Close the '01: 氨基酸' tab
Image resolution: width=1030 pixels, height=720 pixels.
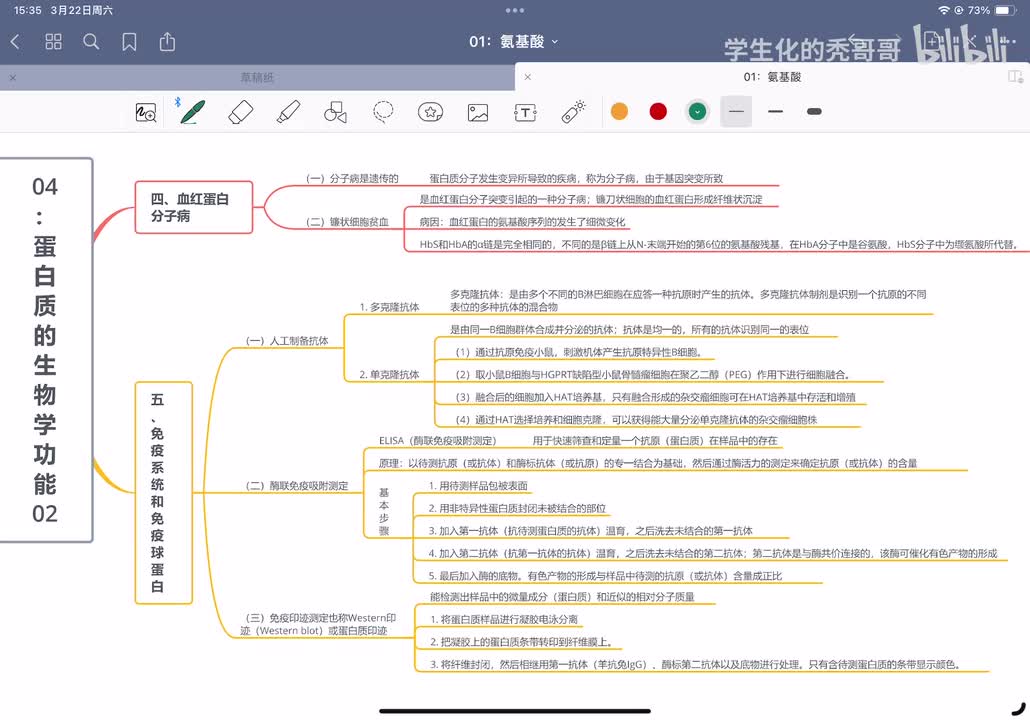[527, 77]
